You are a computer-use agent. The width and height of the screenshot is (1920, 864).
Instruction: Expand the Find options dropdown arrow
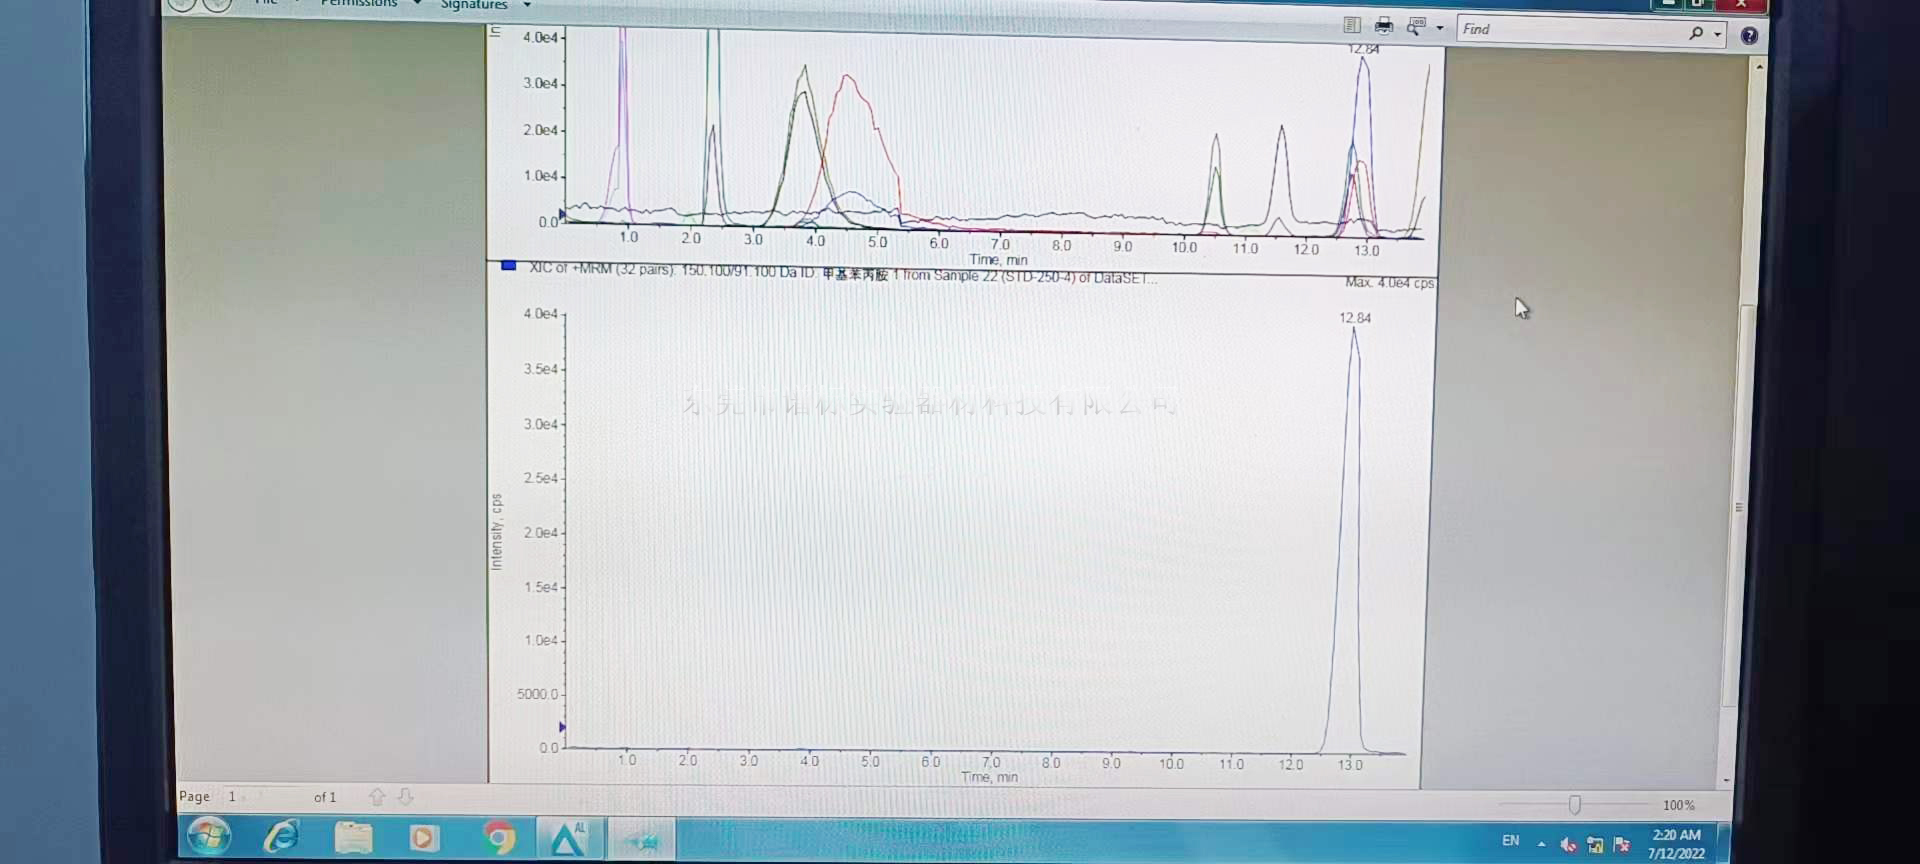[1718, 34]
